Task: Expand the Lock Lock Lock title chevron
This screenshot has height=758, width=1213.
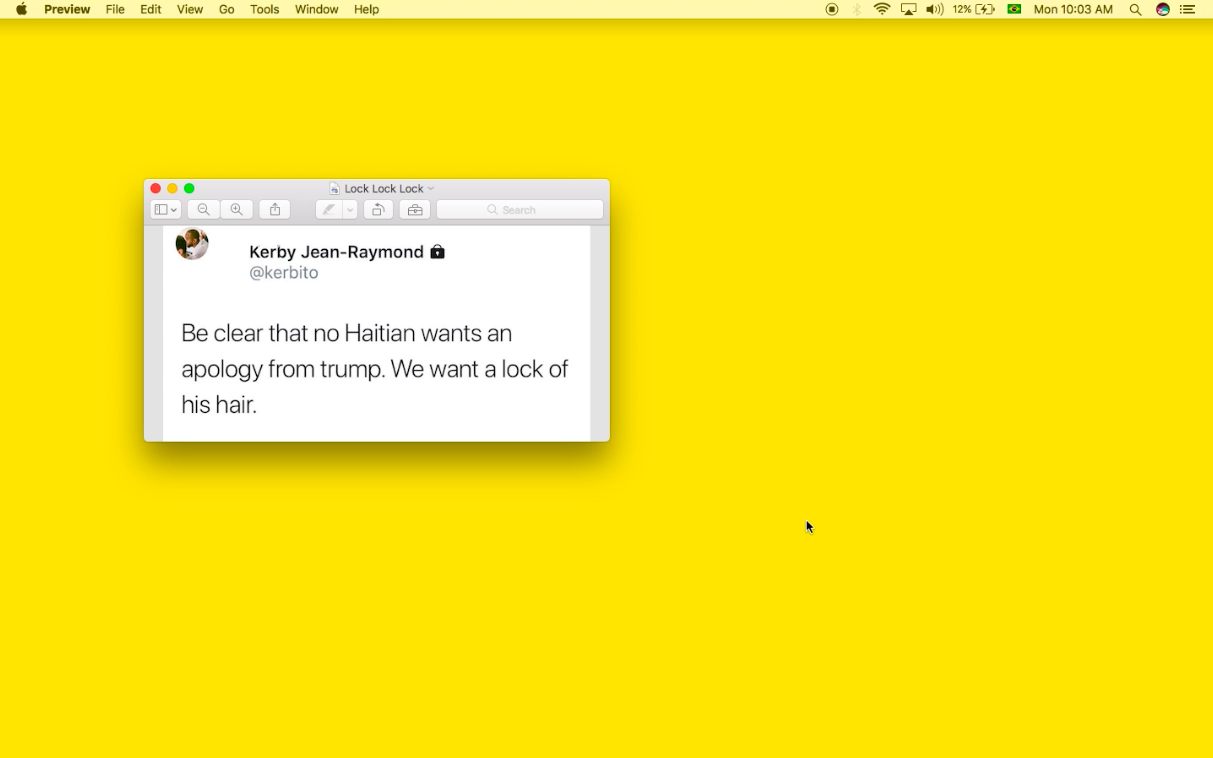Action: 431,189
